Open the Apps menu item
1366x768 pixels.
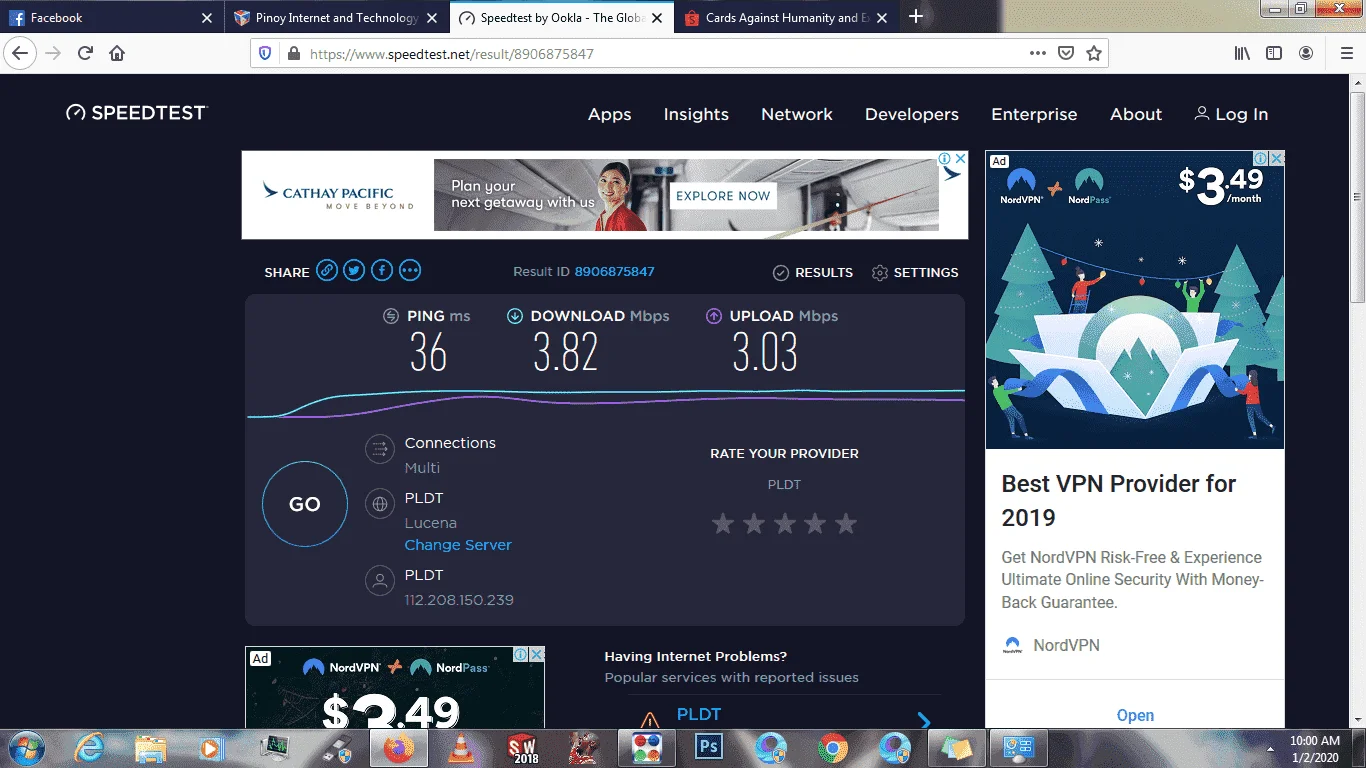click(609, 114)
